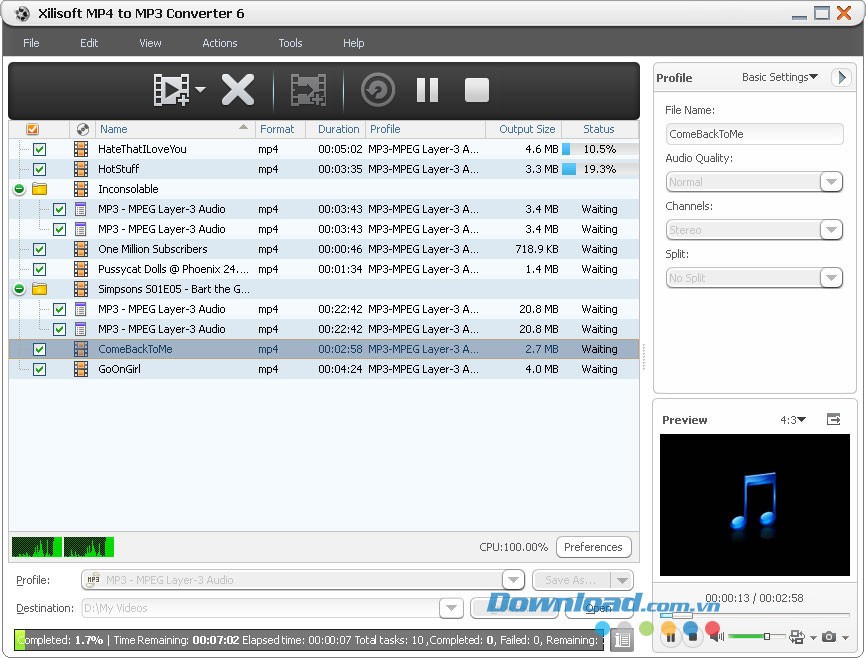Take a snapshot with the camera icon

coord(830,637)
